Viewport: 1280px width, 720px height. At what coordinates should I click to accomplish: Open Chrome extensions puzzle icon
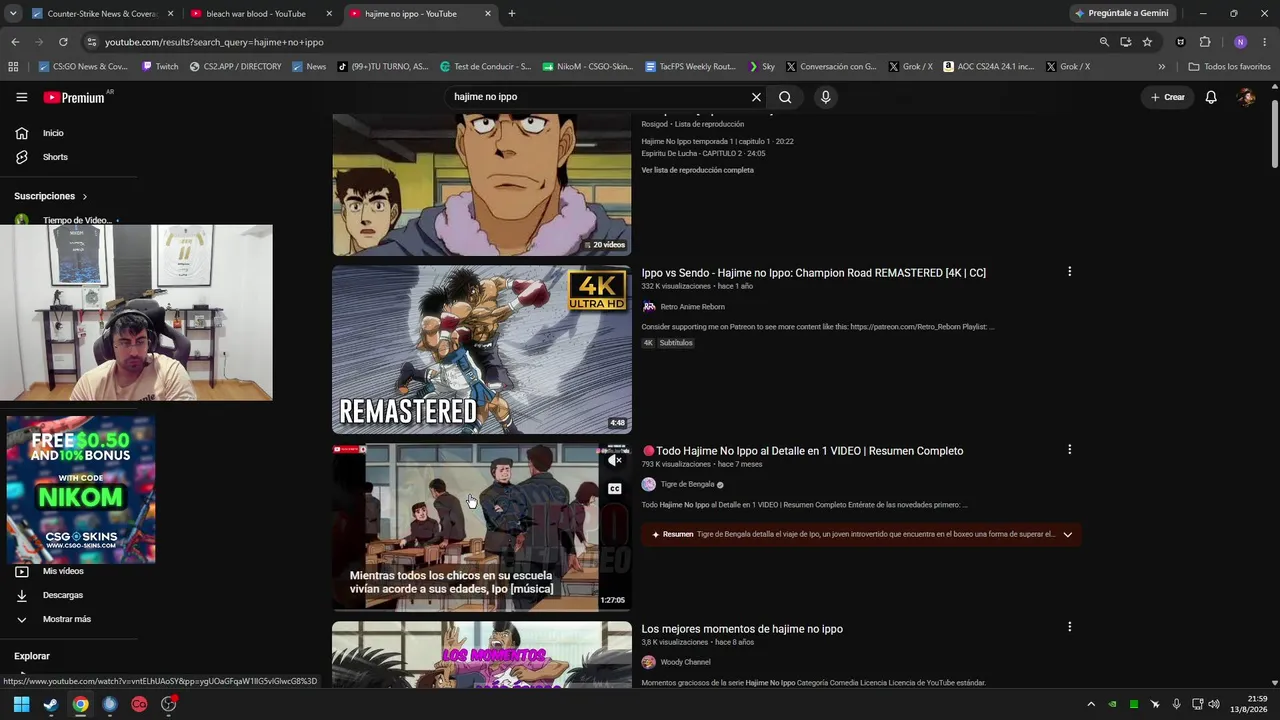coord(1205,42)
